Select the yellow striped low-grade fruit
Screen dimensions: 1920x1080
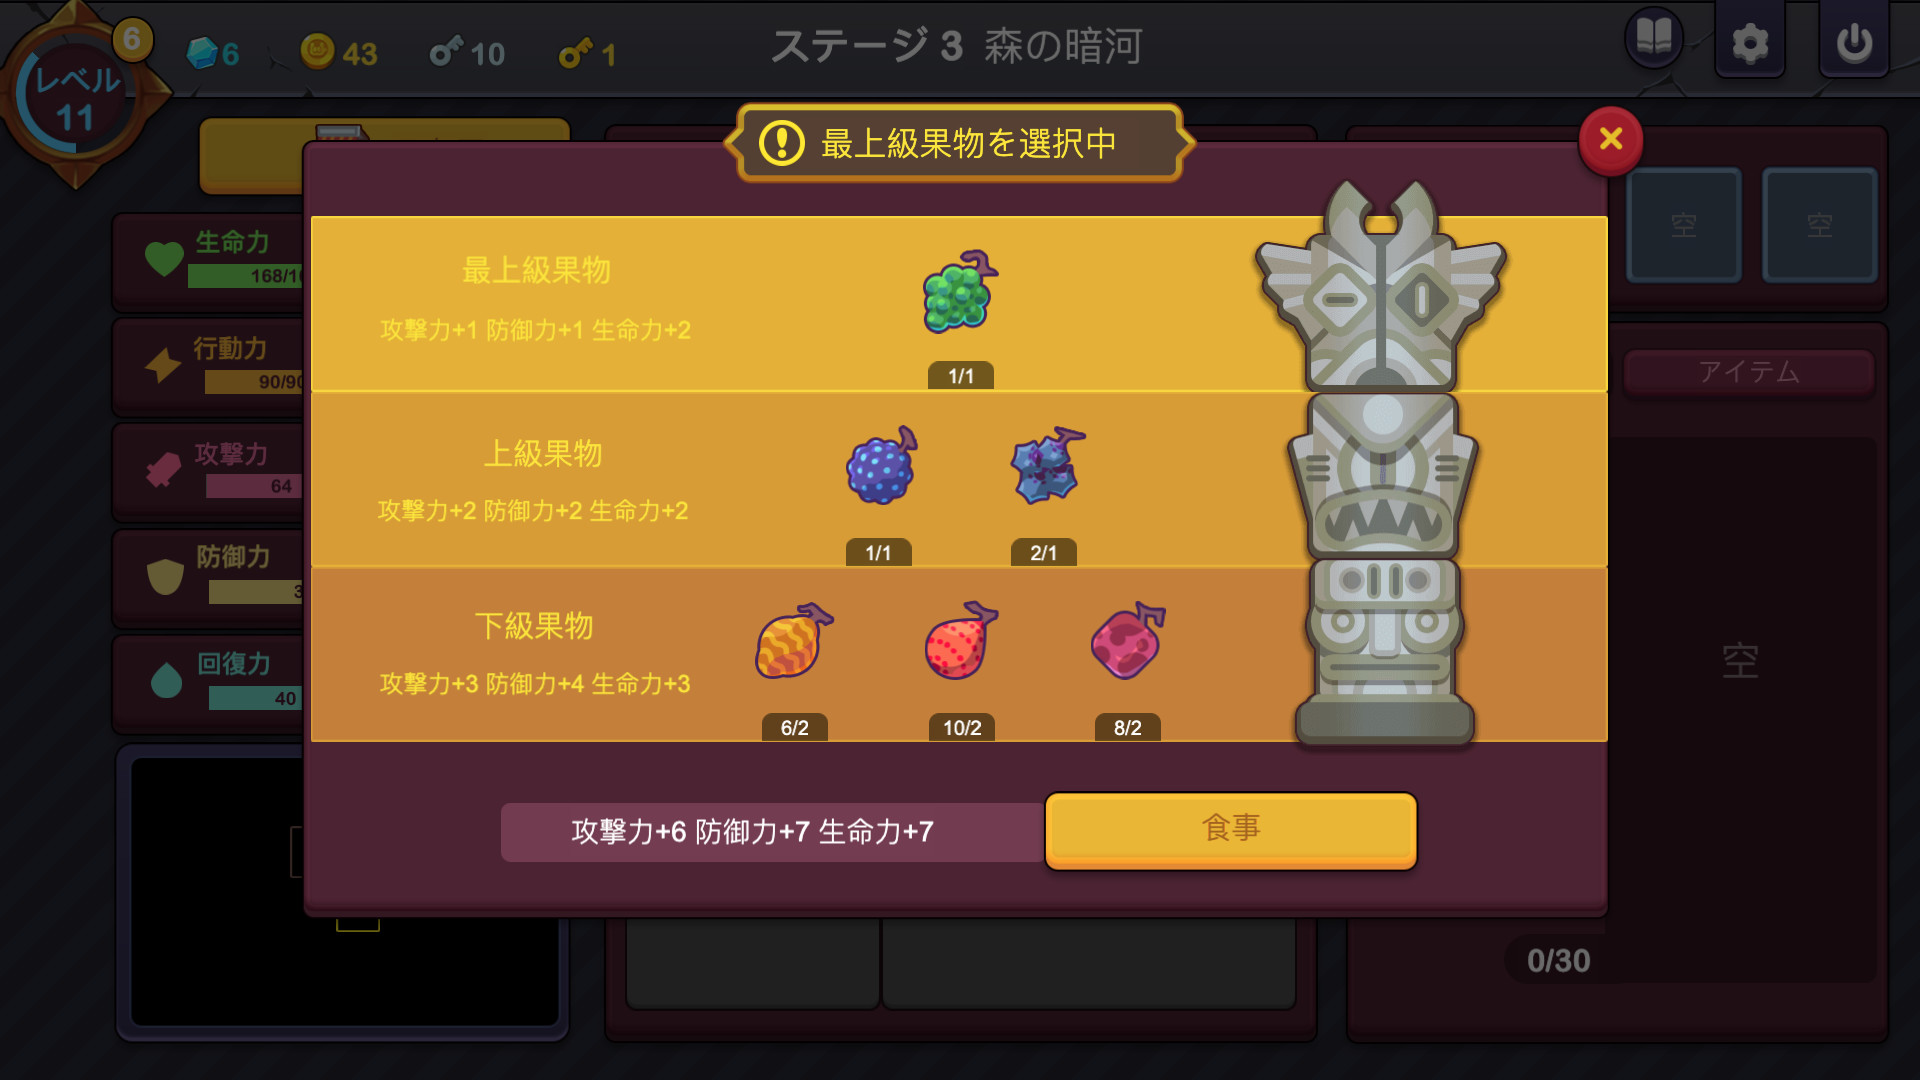point(793,641)
